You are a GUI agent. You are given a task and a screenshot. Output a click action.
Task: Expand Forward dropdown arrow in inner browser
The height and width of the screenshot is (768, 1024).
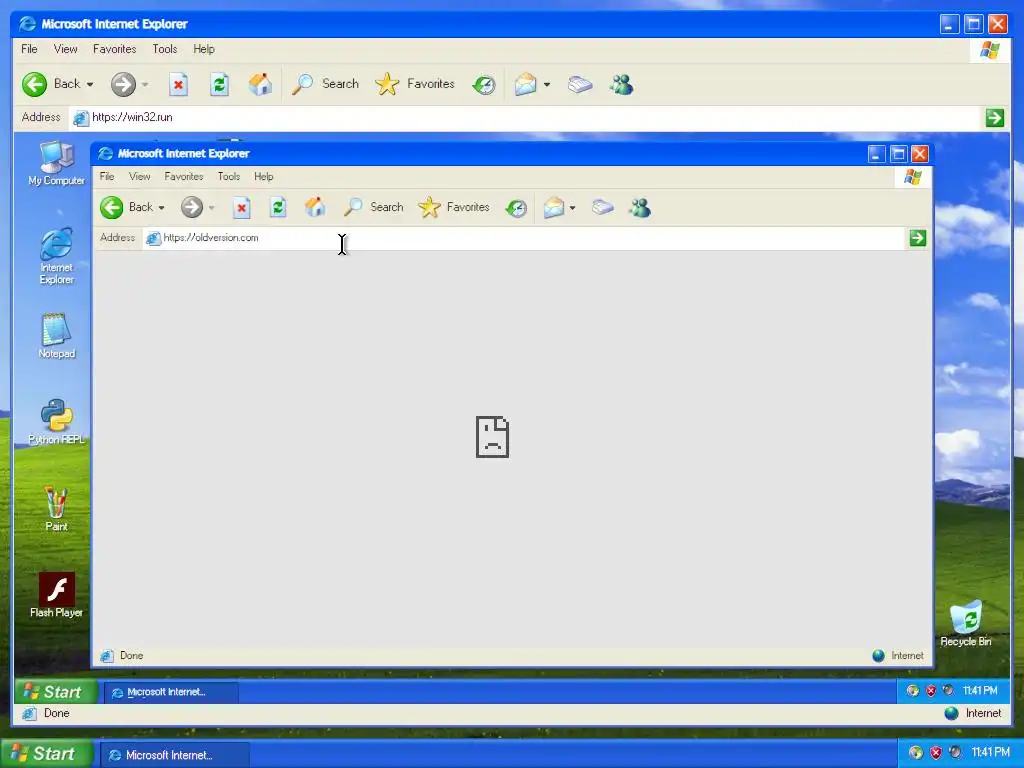pos(212,208)
